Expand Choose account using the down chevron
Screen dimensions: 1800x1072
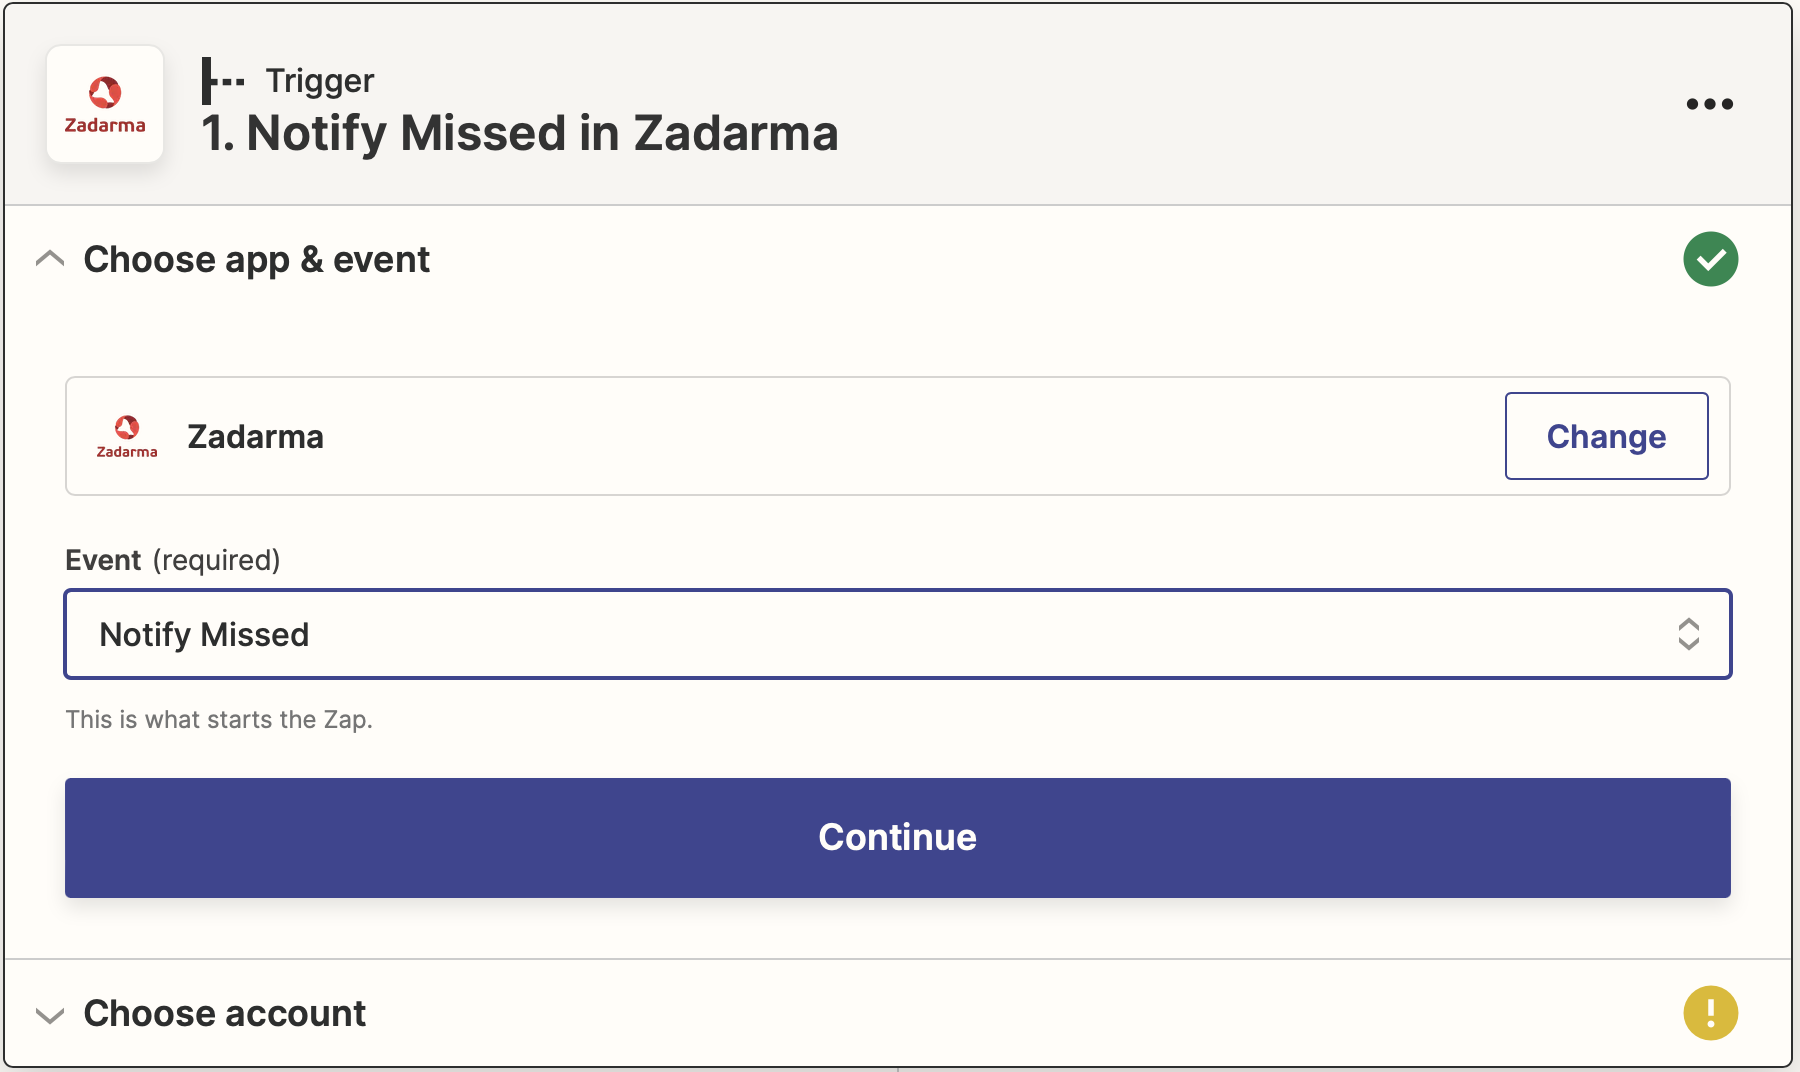click(x=50, y=1015)
